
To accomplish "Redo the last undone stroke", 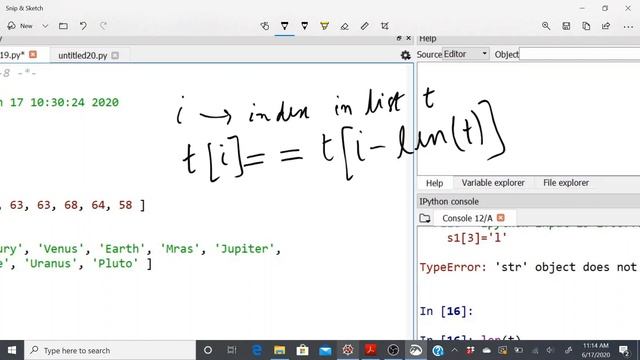I will click(103, 26).
